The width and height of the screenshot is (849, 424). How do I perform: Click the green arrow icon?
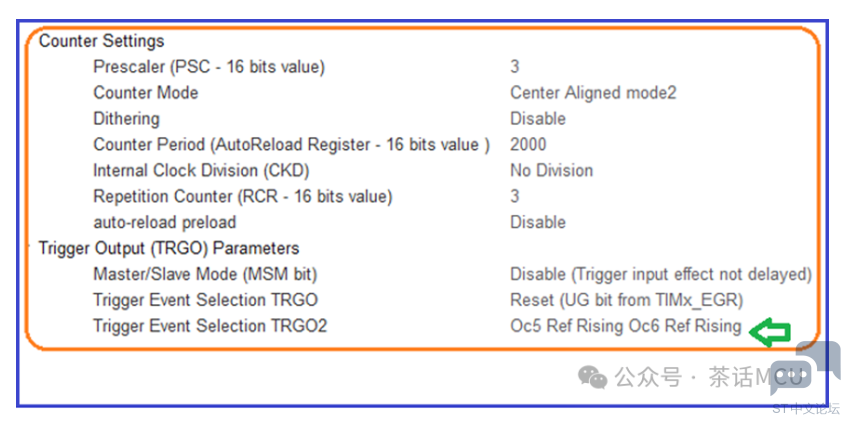click(x=769, y=332)
